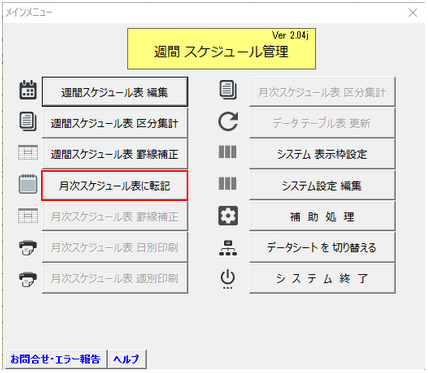The height and width of the screenshot is (373, 428).
Task: Click the table icon beside 月次スケジュール表 罫線補正
Action: tap(28, 215)
